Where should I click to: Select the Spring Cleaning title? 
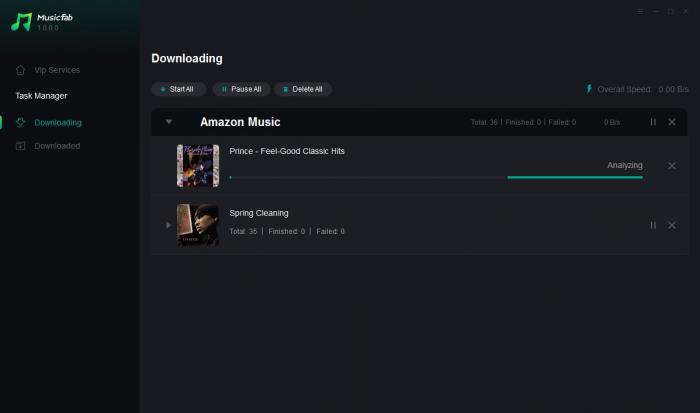tap(259, 213)
